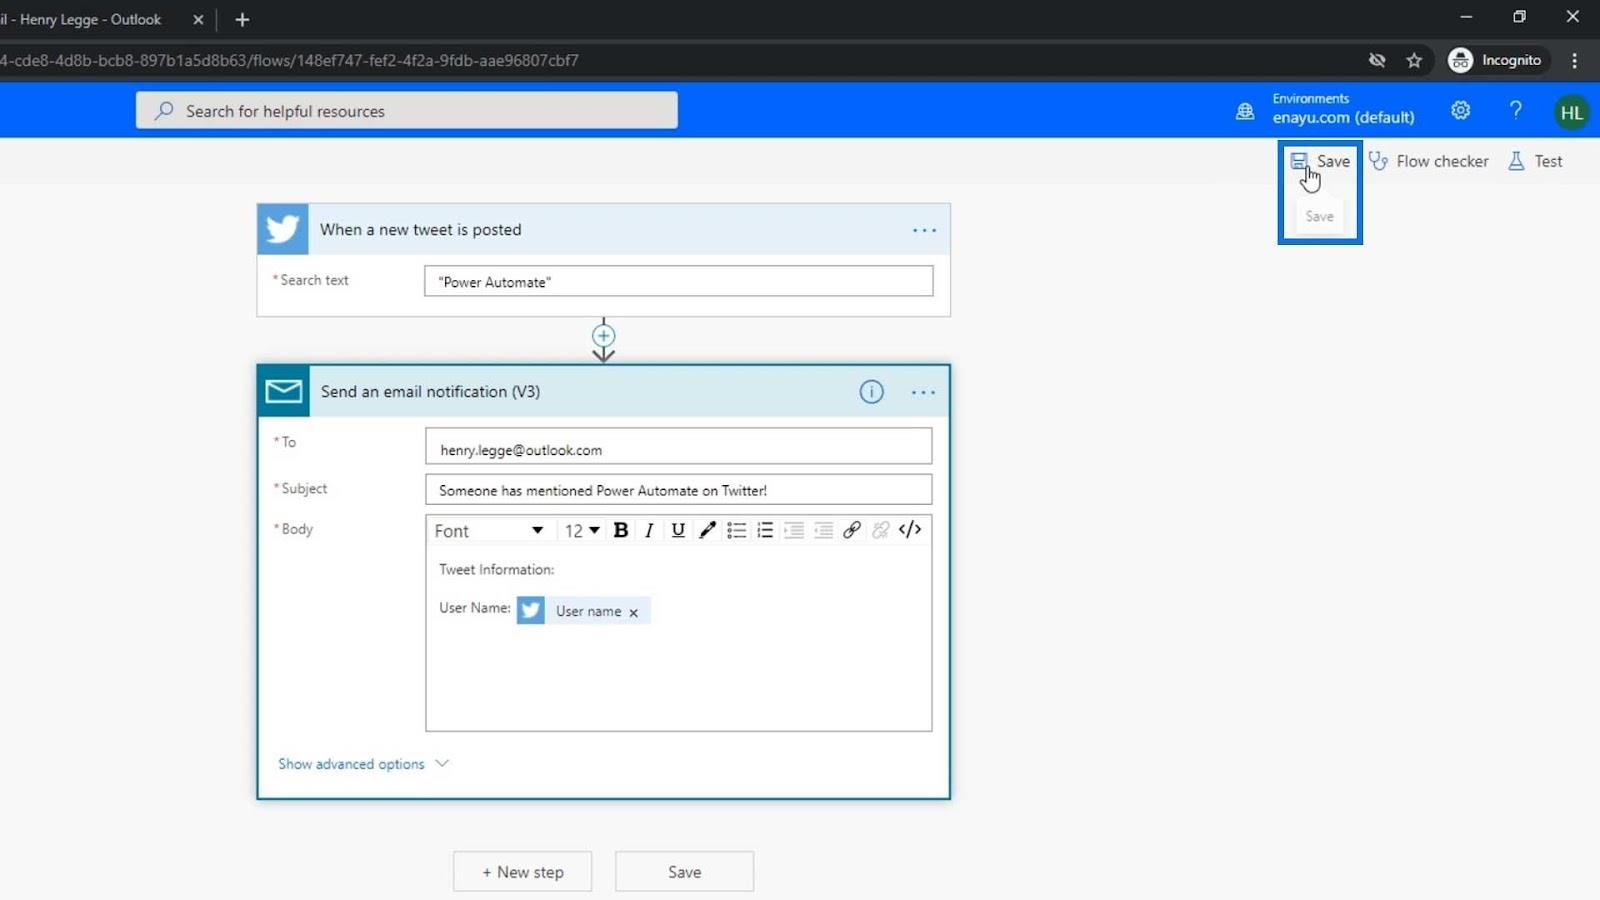This screenshot has height=900, width=1600.
Task: Toggle italic formatting in Body
Action: [x=649, y=530]
